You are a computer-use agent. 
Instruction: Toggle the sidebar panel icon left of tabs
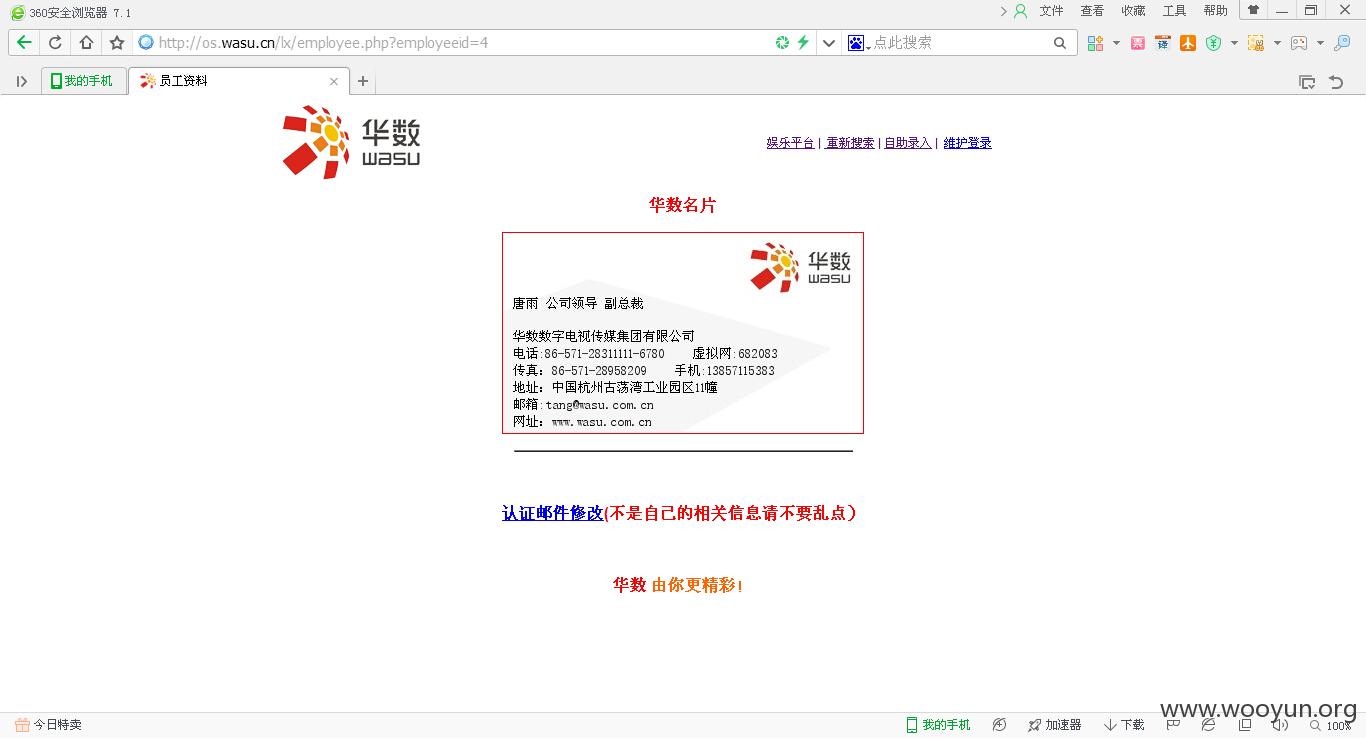click(x=21, y=82)
